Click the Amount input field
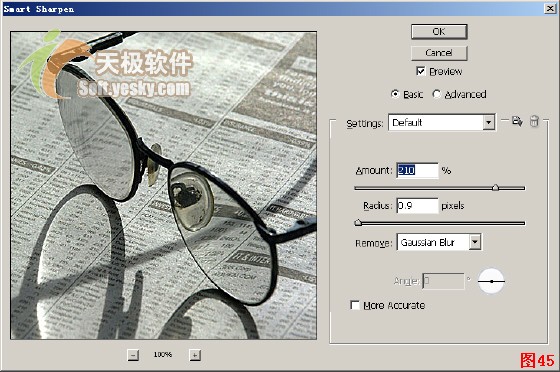 click(x=417, y=170)
